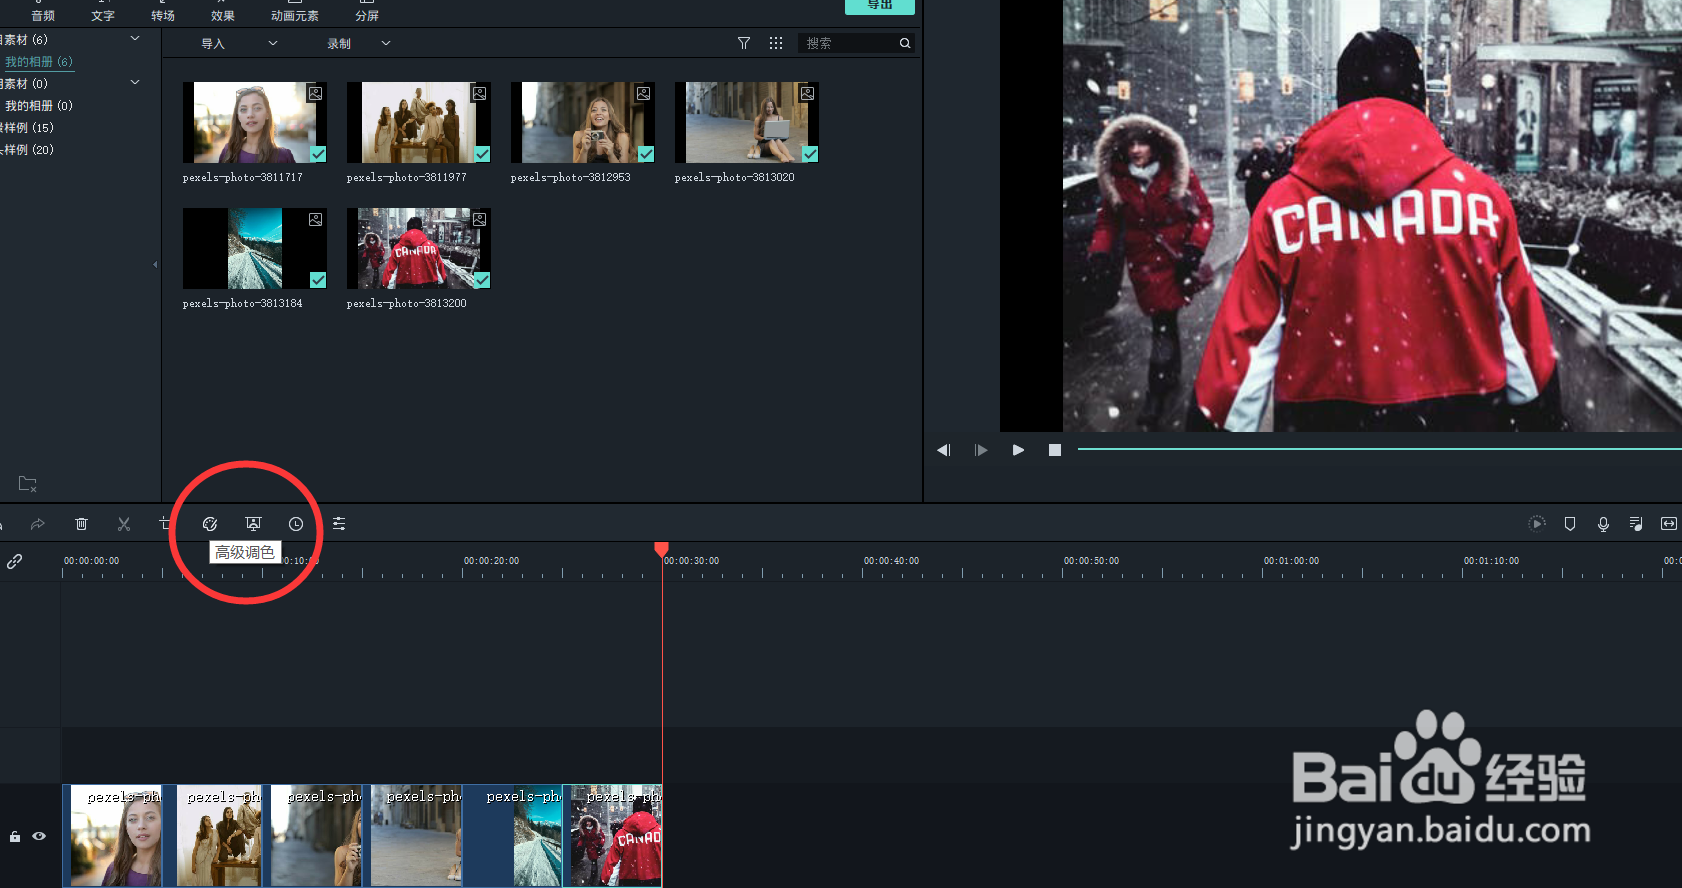Toggle checkmark on pexels-photo-3813184 thumbnail
This screenshot has width=1682, height=888.
pos(318,280)
